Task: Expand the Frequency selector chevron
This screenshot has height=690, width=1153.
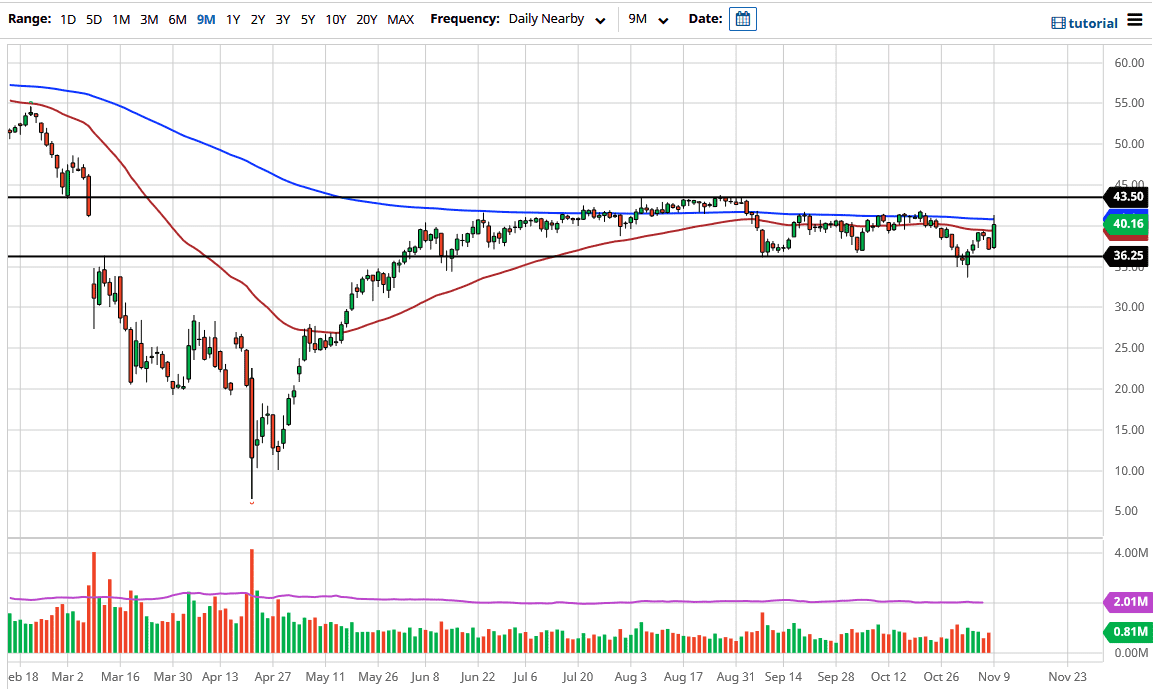Action: pyautogui.click(x=600, y=20)
